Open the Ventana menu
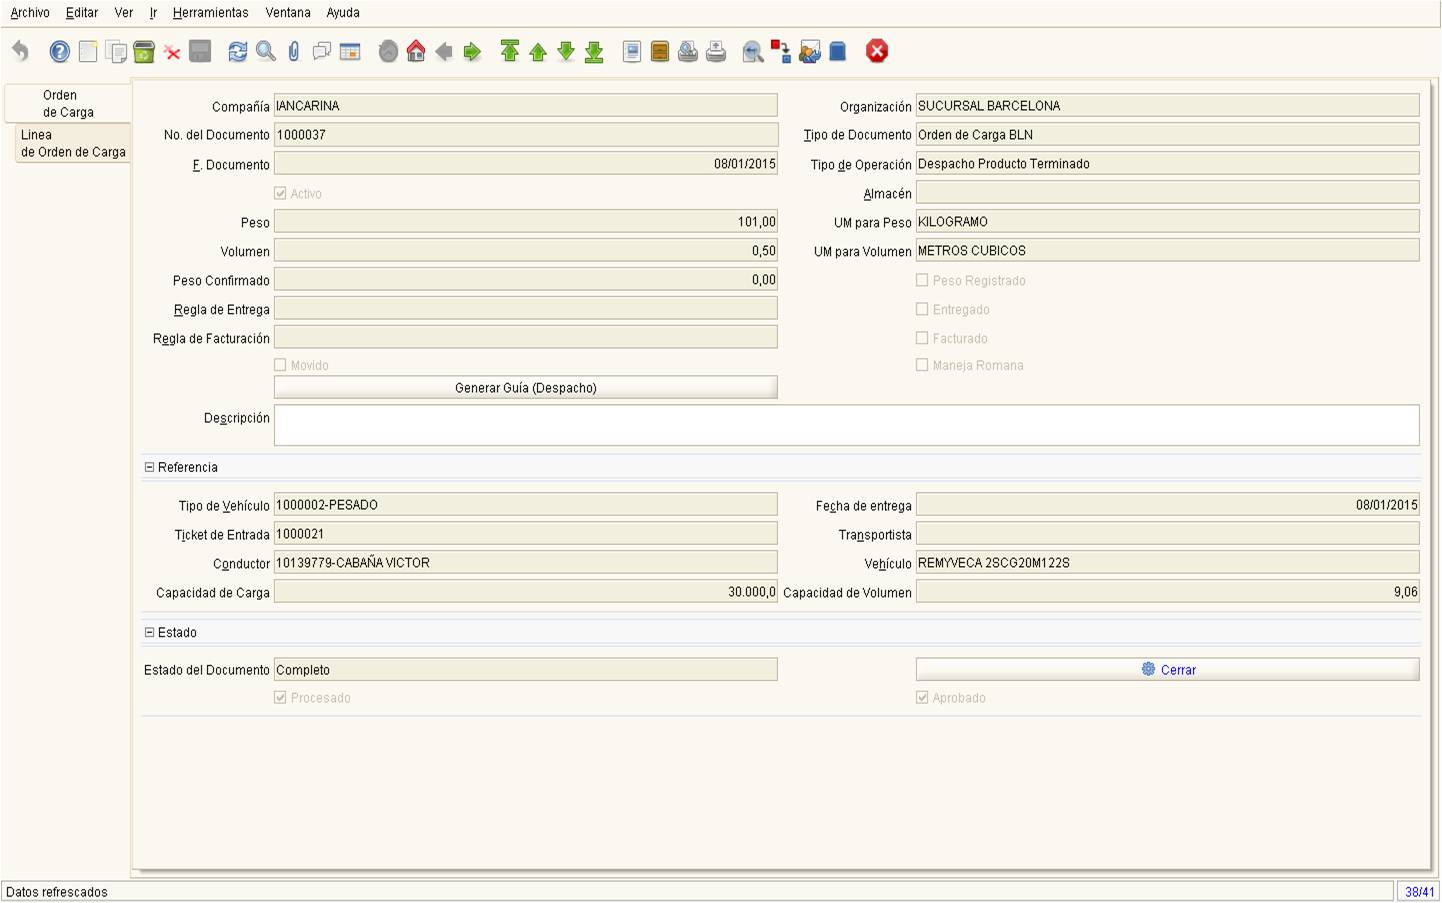The height and width of the screenshot is (903, 1442). pos(288,13)
